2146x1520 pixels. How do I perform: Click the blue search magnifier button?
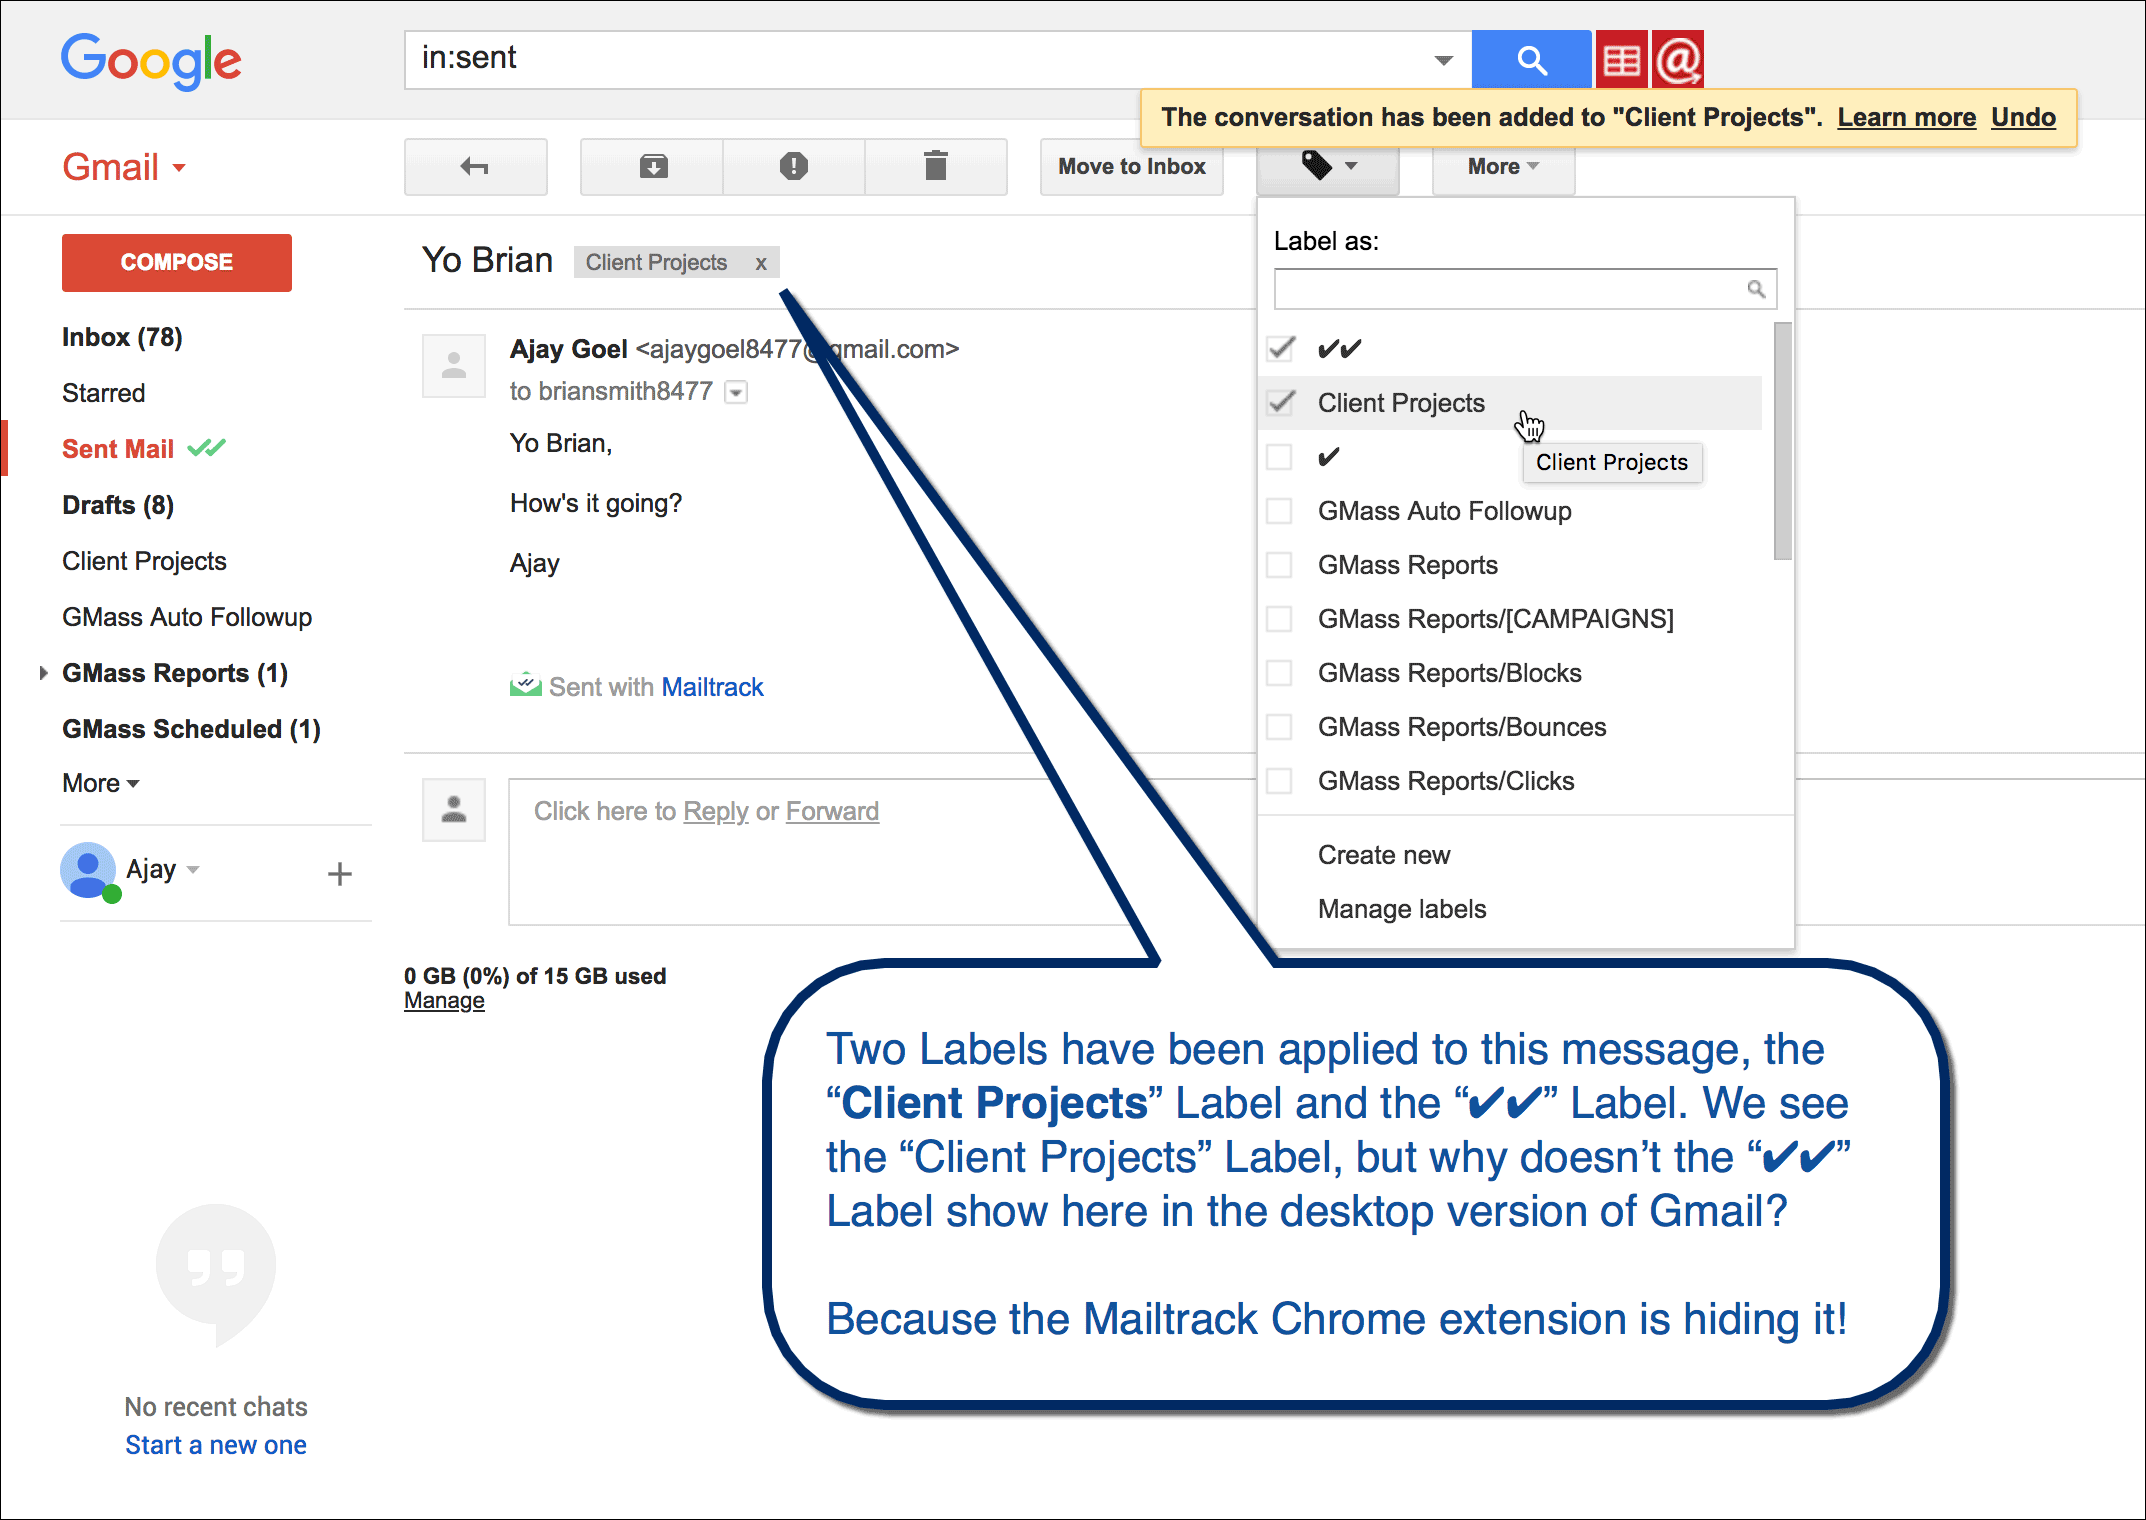pyautogui.click(x=1530, y=60)
